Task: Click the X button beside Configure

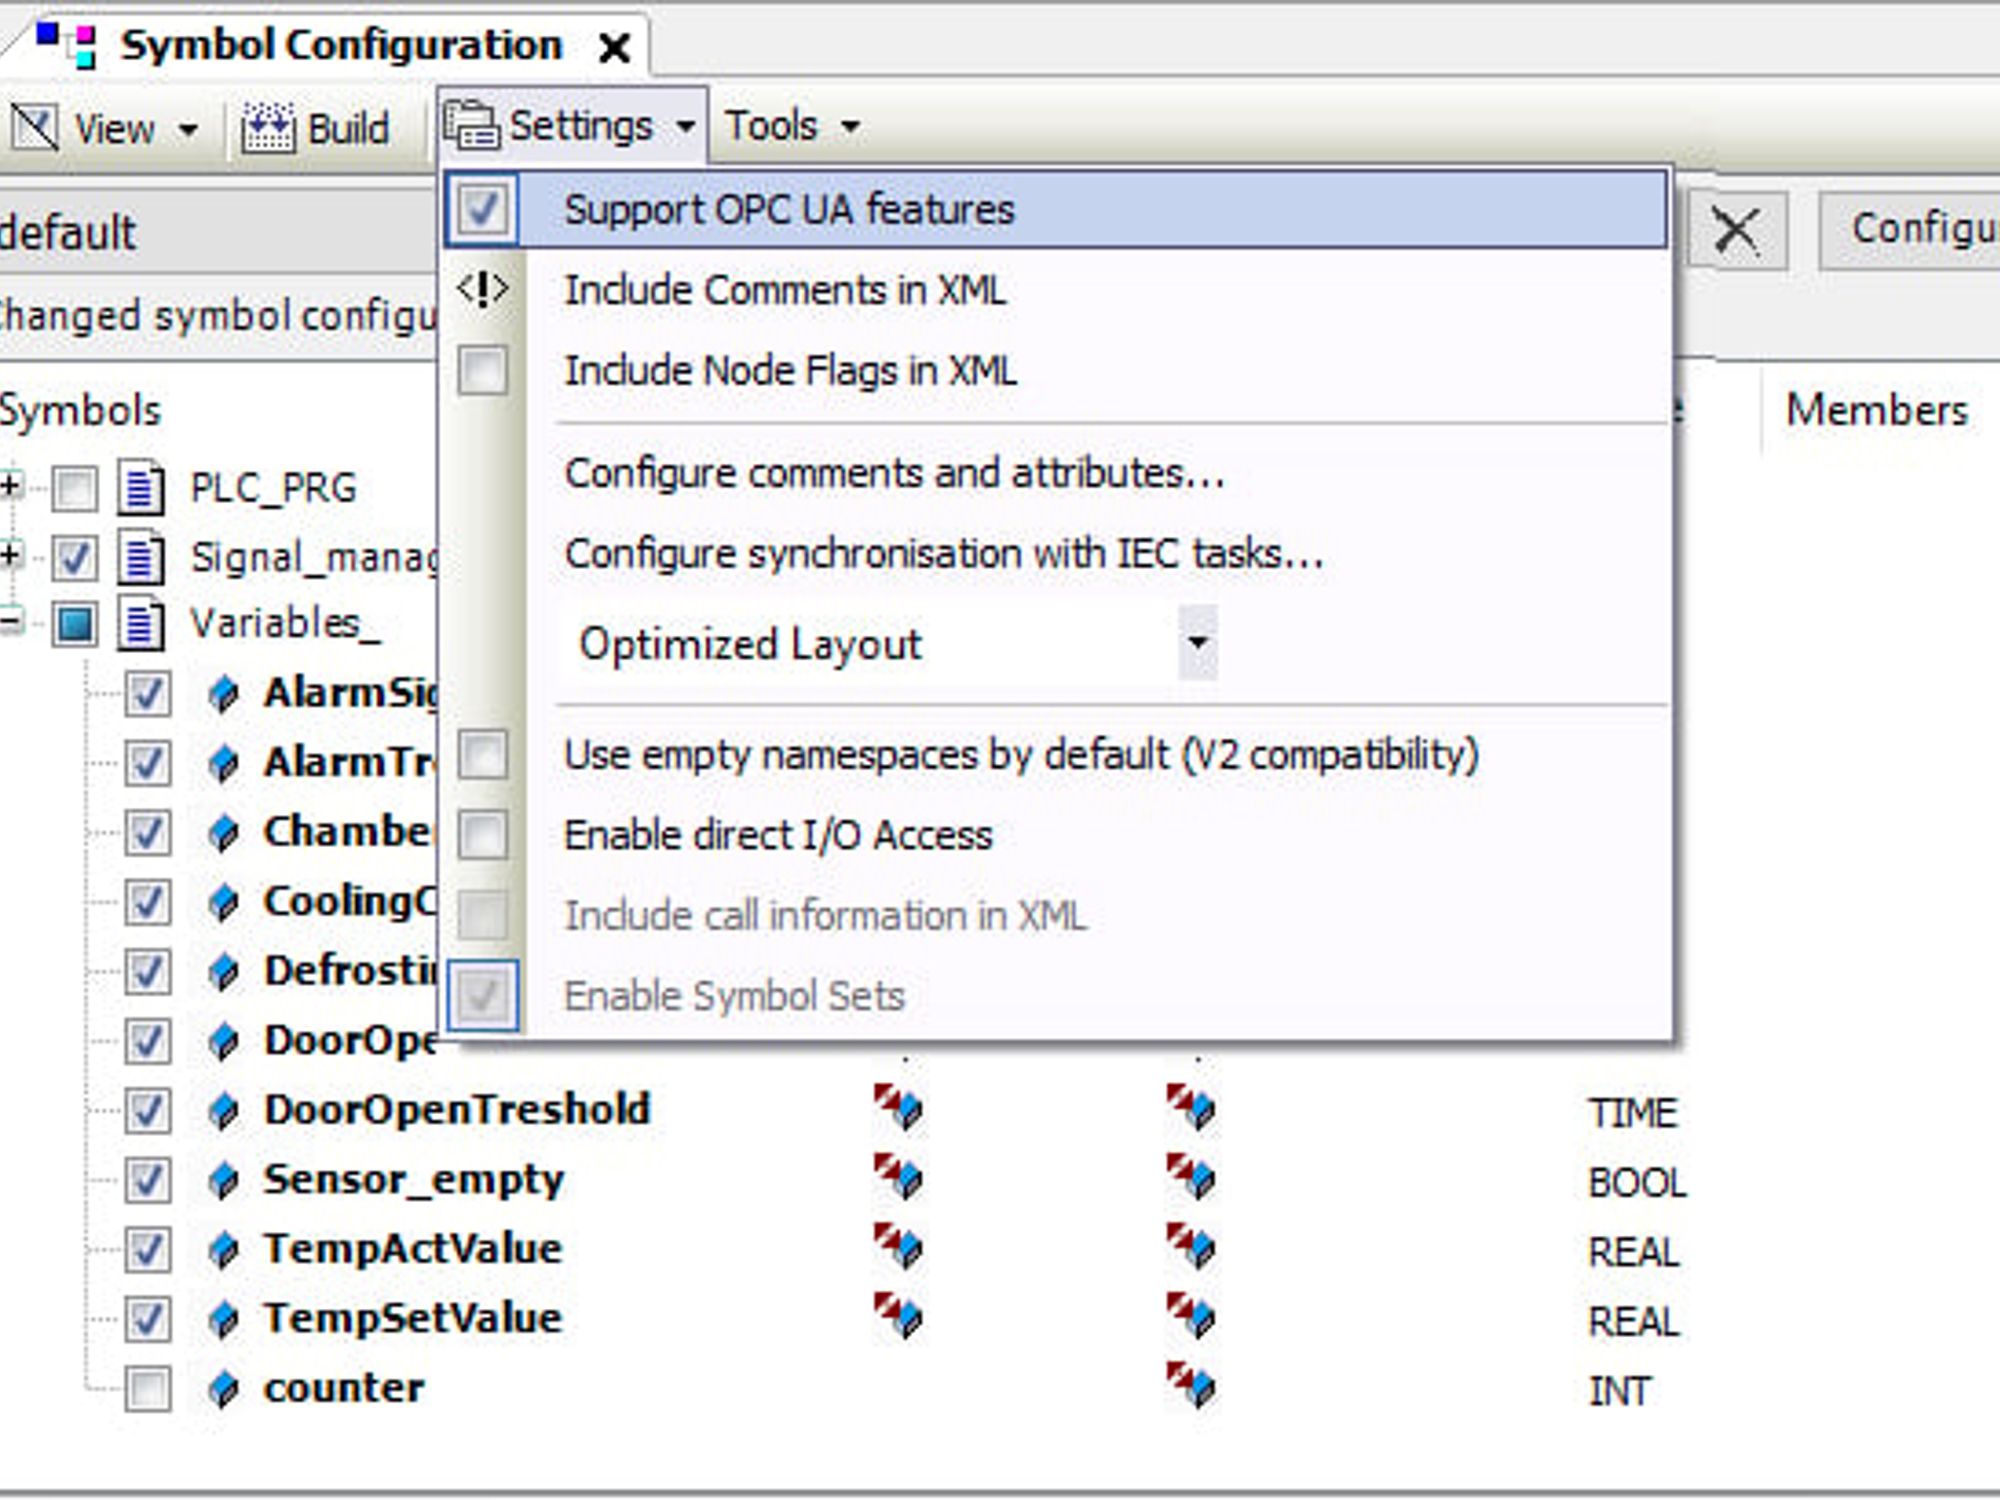Action: [1737, 230]
